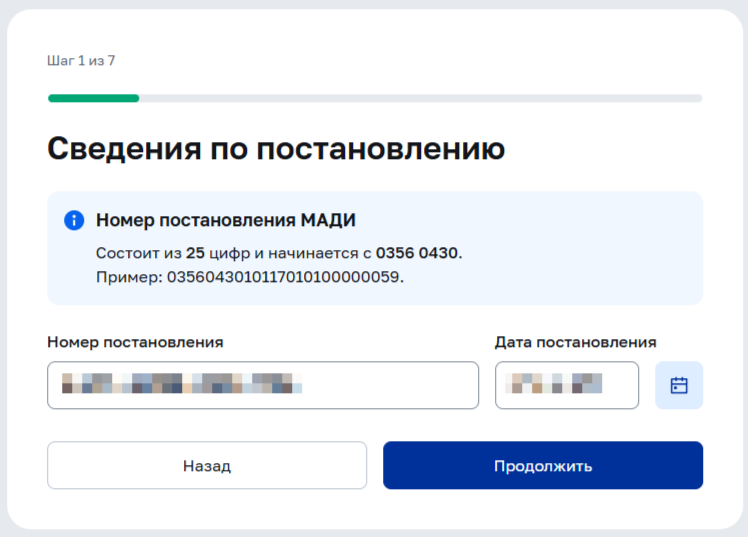Screen dimensions: 748x537
Task: Click the word Пример in the hint
Action: pos(127,277)
